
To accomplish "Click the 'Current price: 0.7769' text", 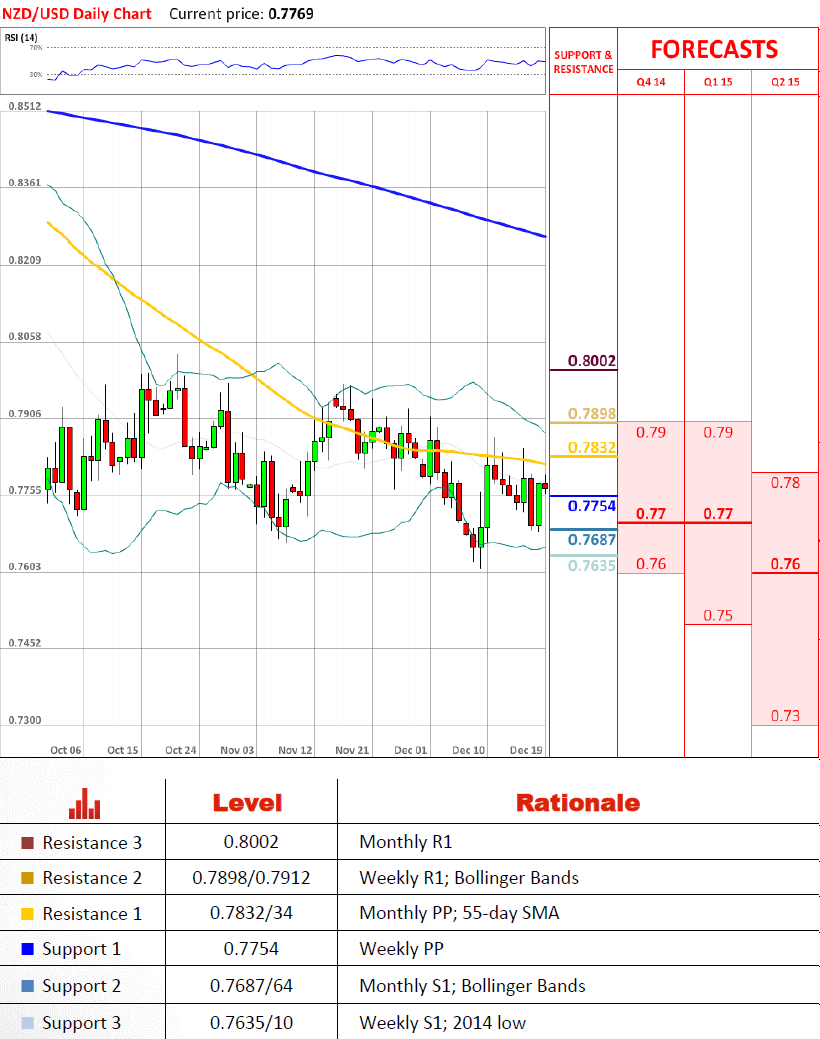I will pyautogui.click(x=241, y=14).
